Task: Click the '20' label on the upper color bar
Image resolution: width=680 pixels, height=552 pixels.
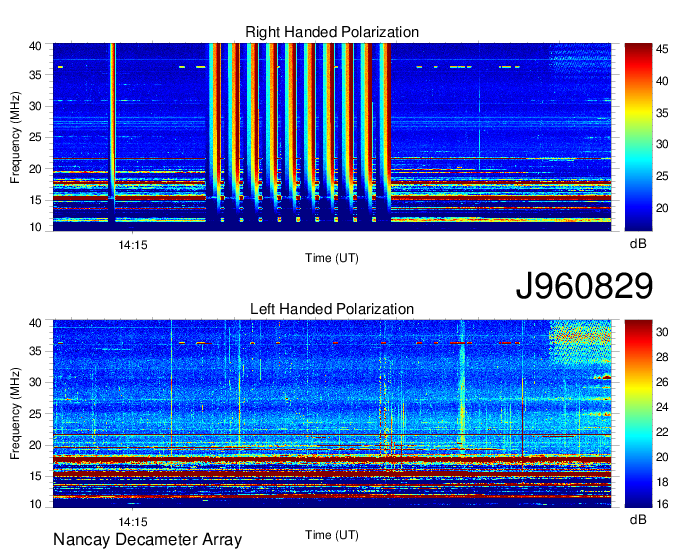Action: [x=662, y=208]
